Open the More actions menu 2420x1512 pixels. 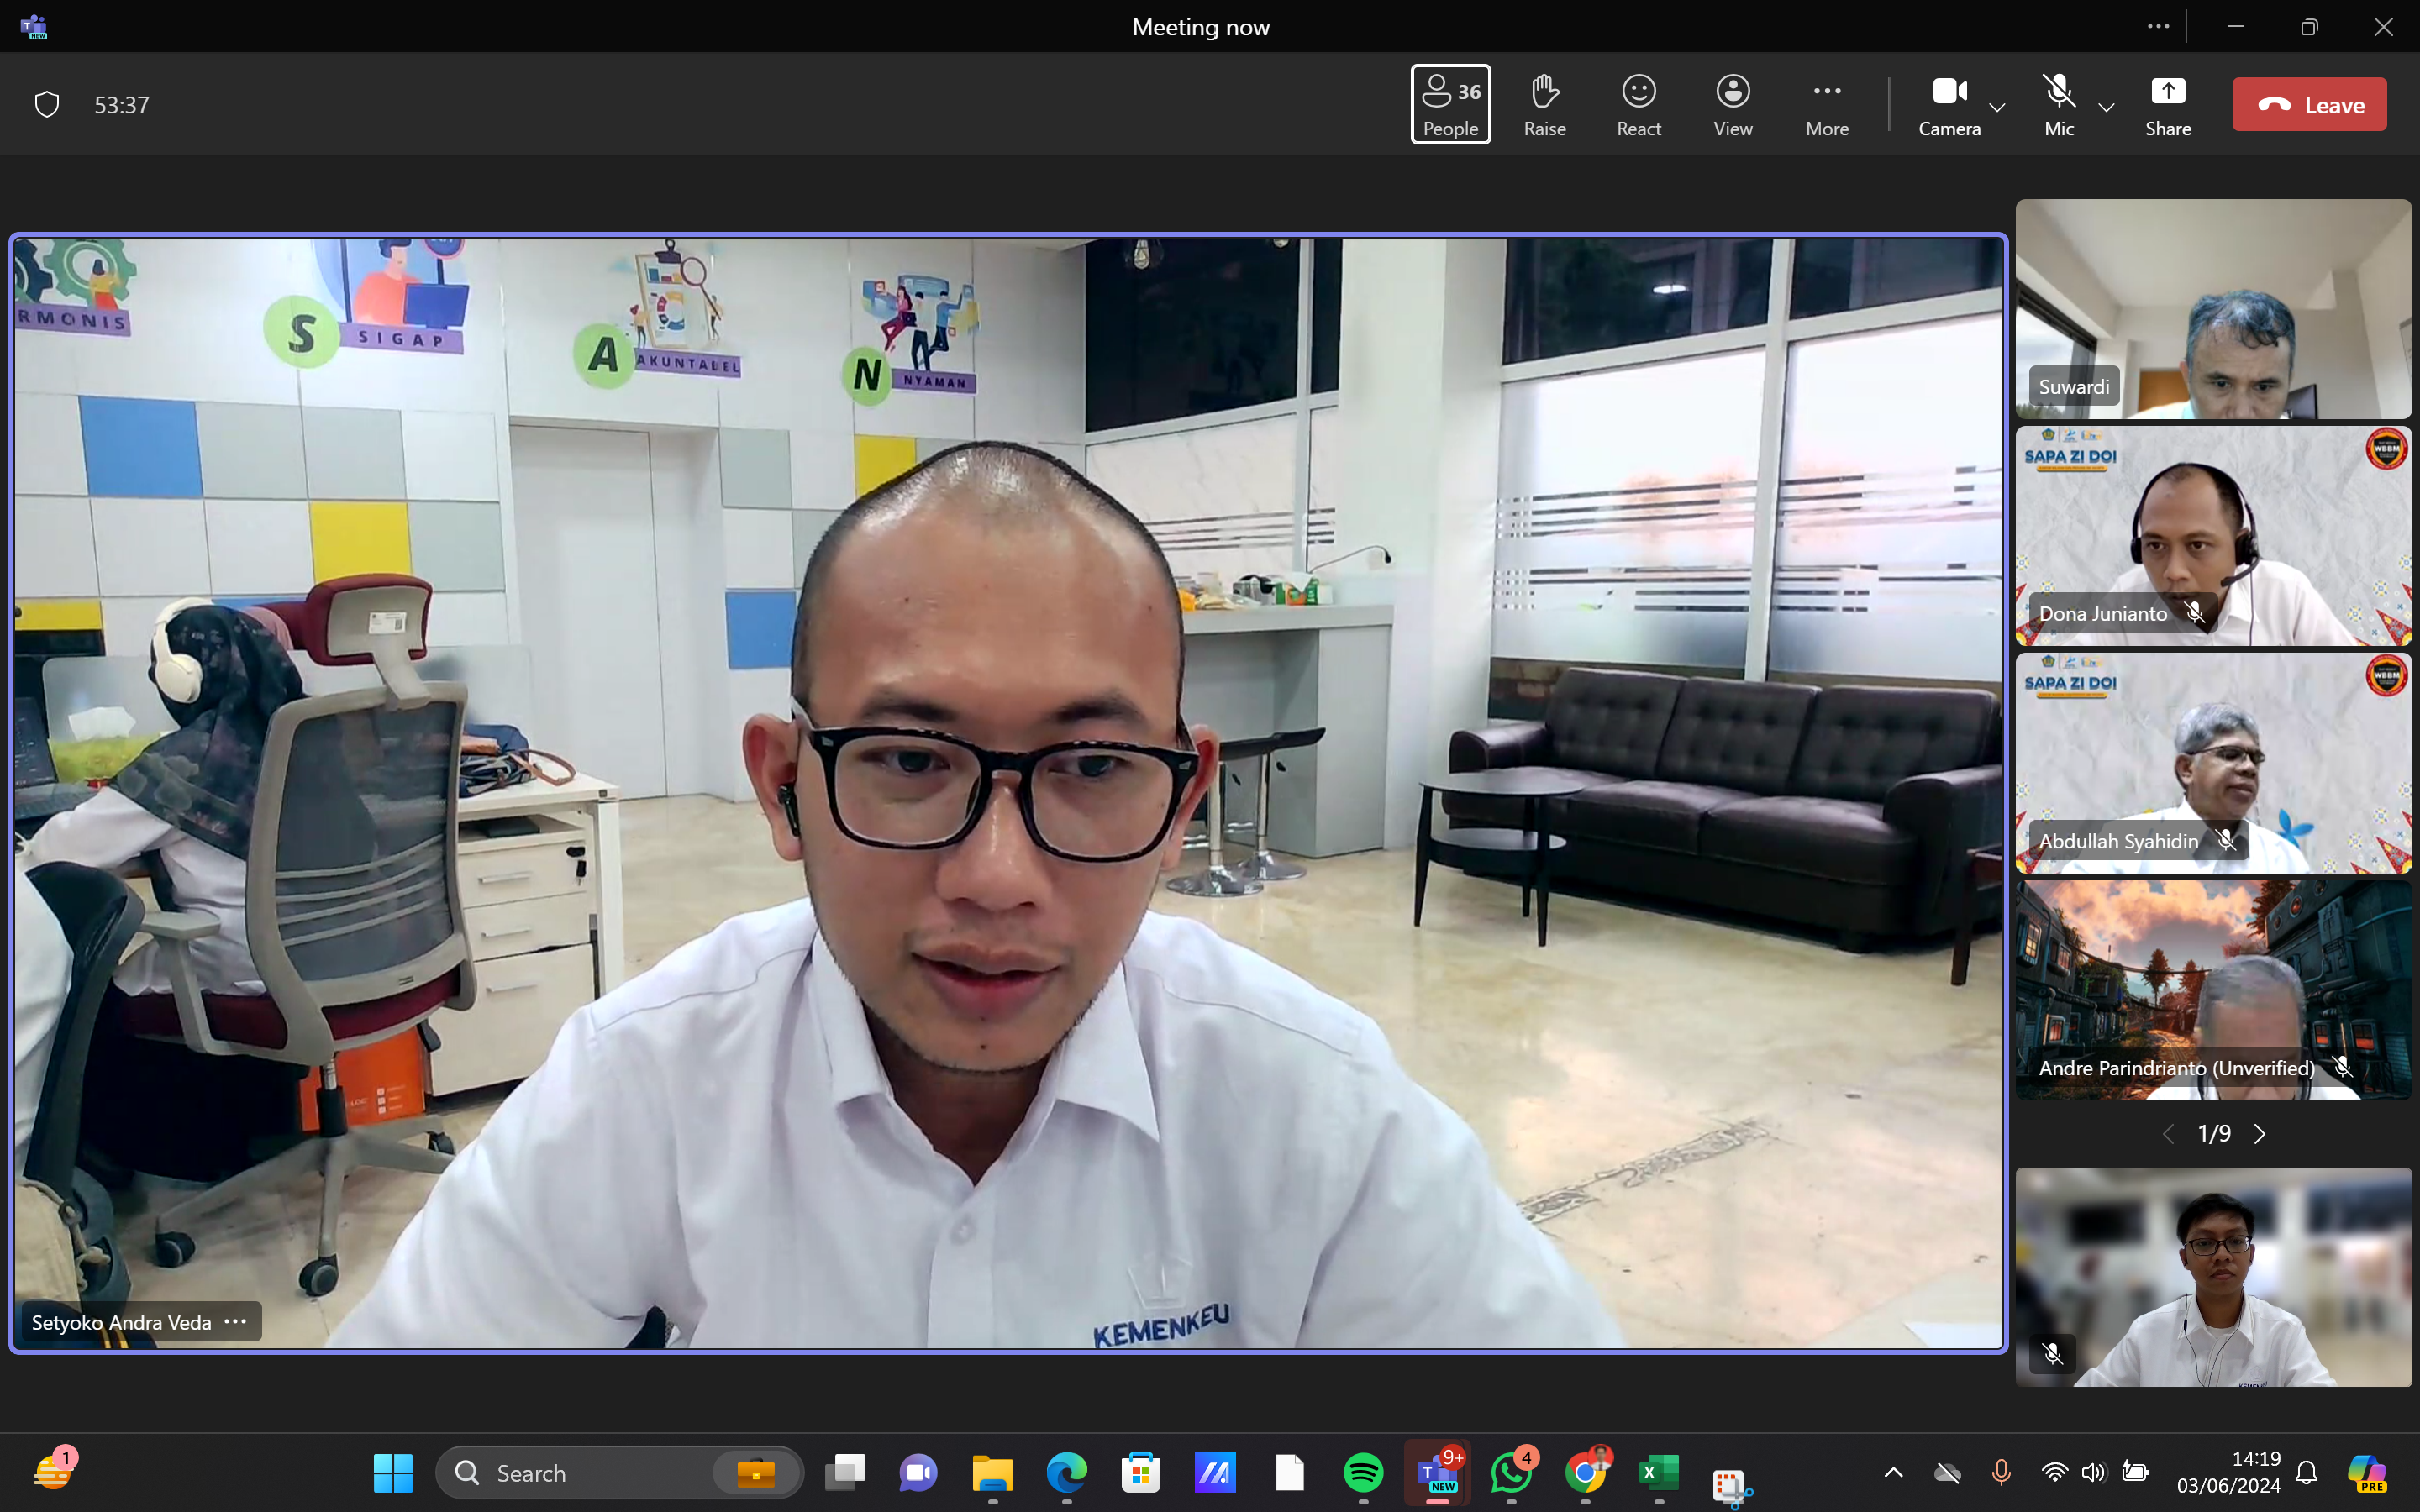(1826, 104)
